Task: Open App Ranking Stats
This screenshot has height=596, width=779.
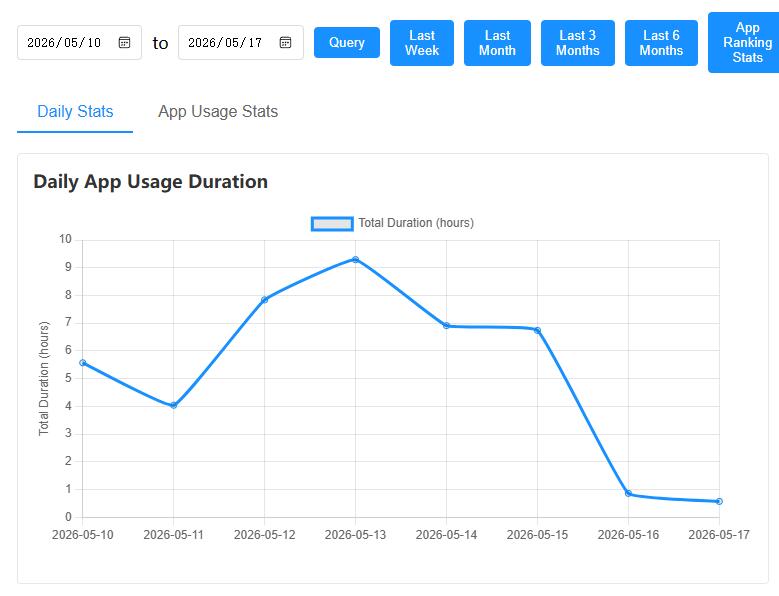Action: click(744, 43)
